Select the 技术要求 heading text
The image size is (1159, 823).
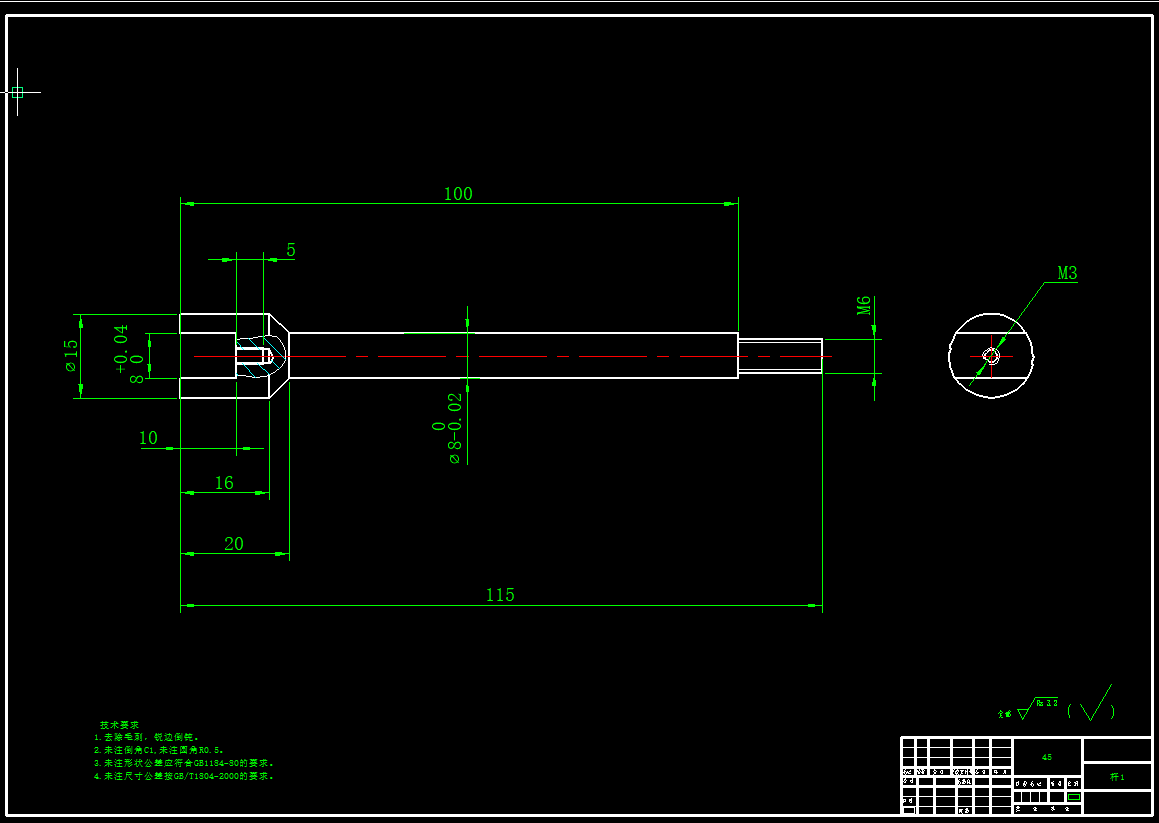tap(119, 725)
